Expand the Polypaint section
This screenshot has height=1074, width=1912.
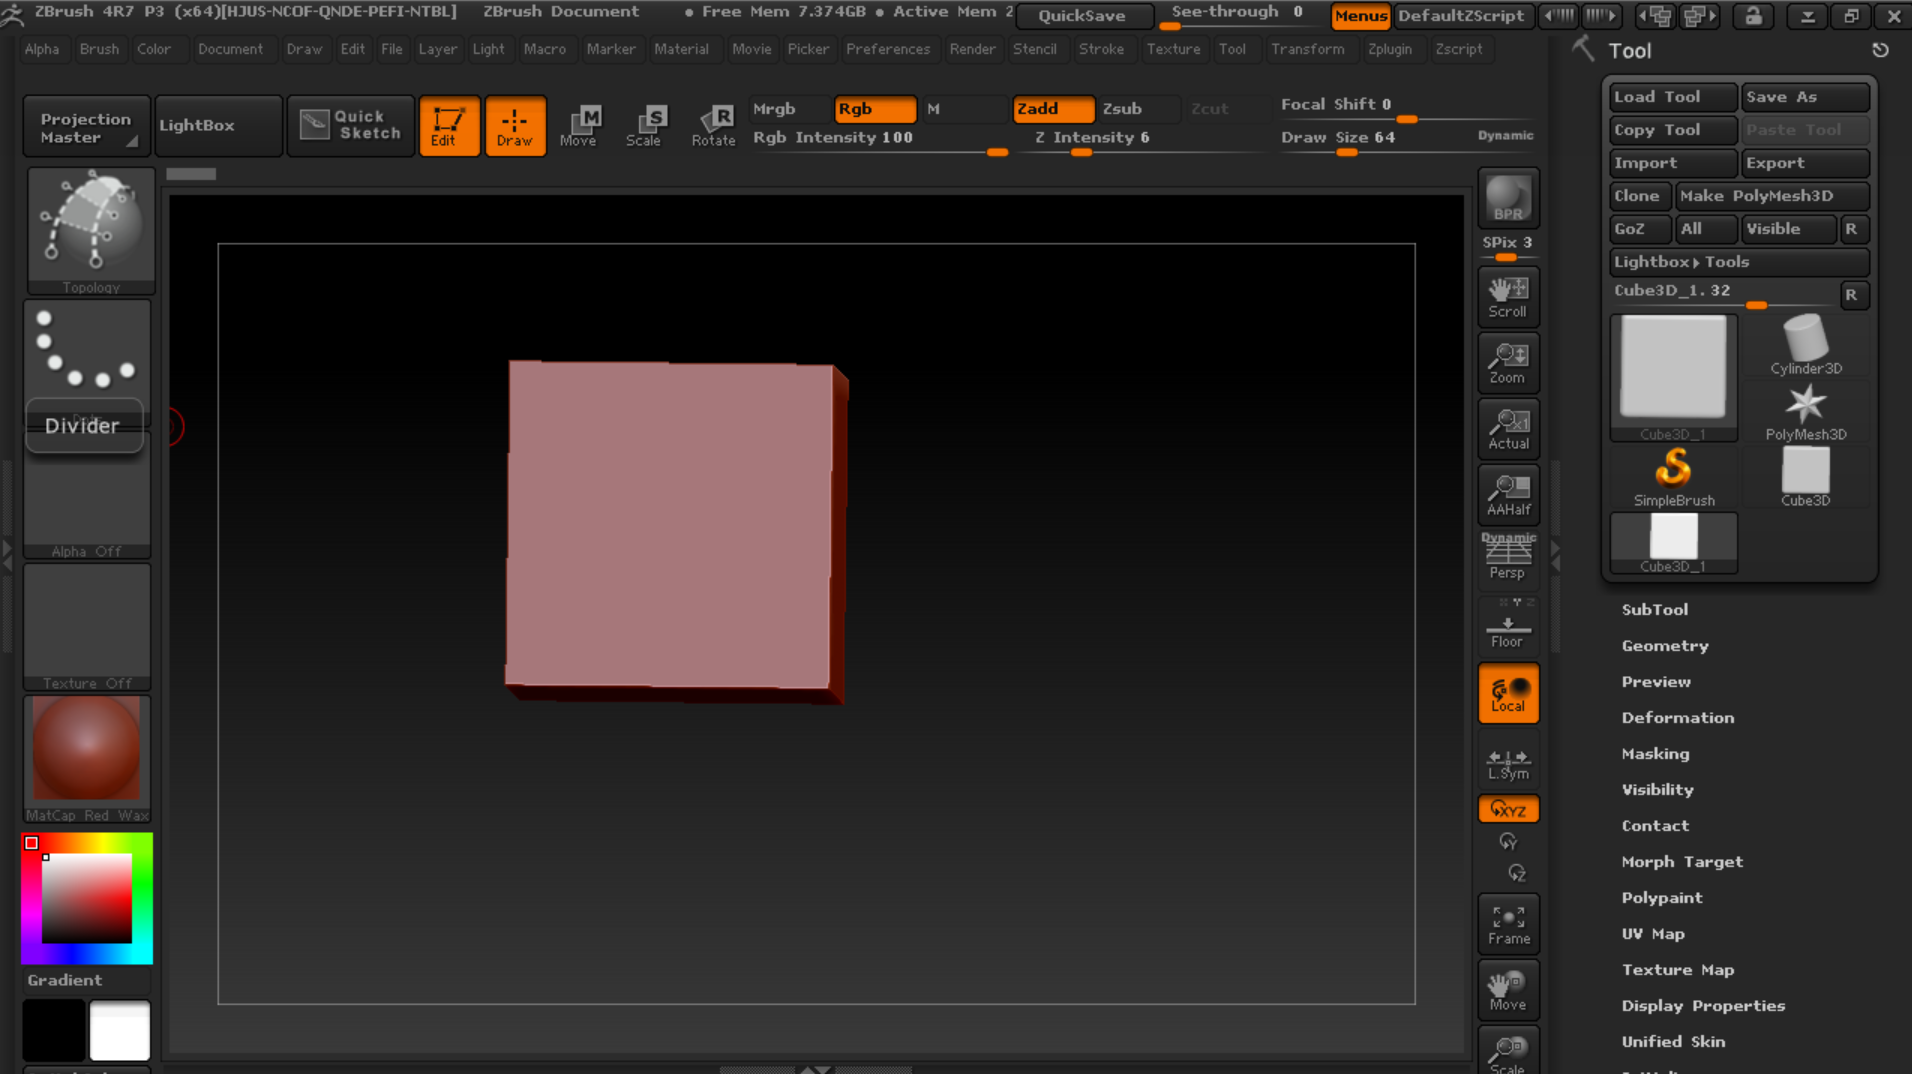1662,898
